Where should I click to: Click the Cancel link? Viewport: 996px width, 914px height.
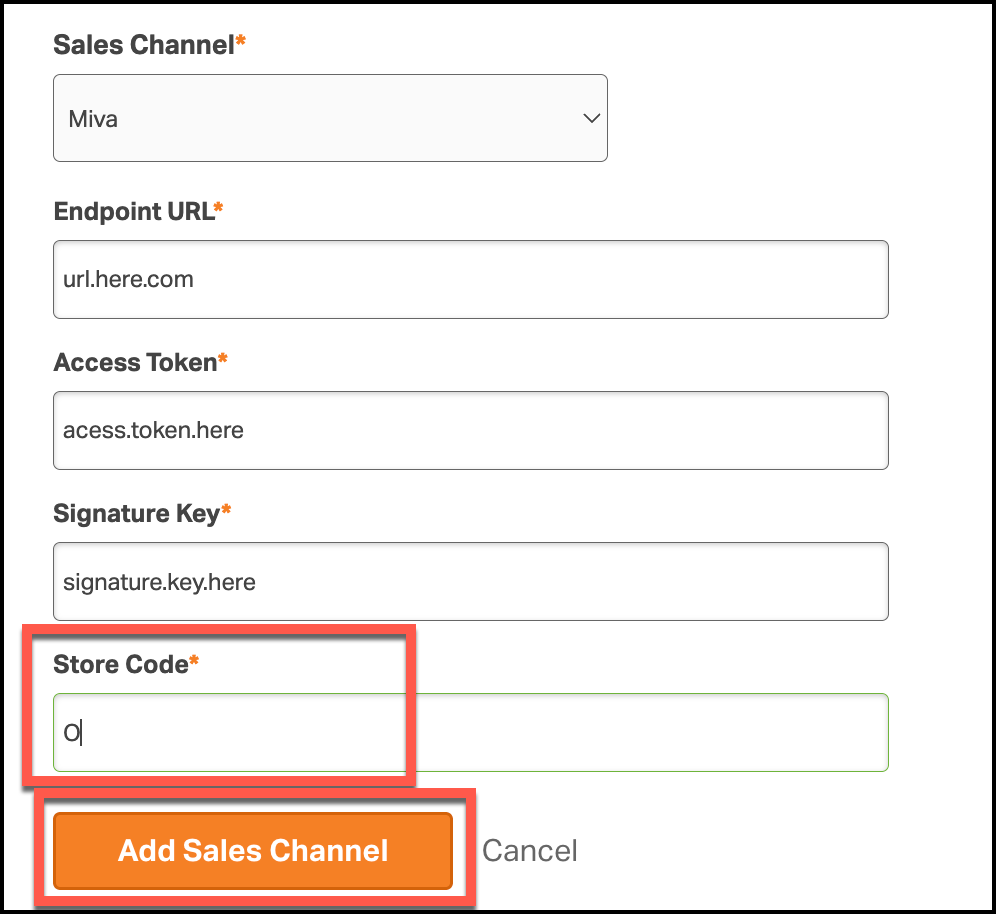[x=530, y=851]
